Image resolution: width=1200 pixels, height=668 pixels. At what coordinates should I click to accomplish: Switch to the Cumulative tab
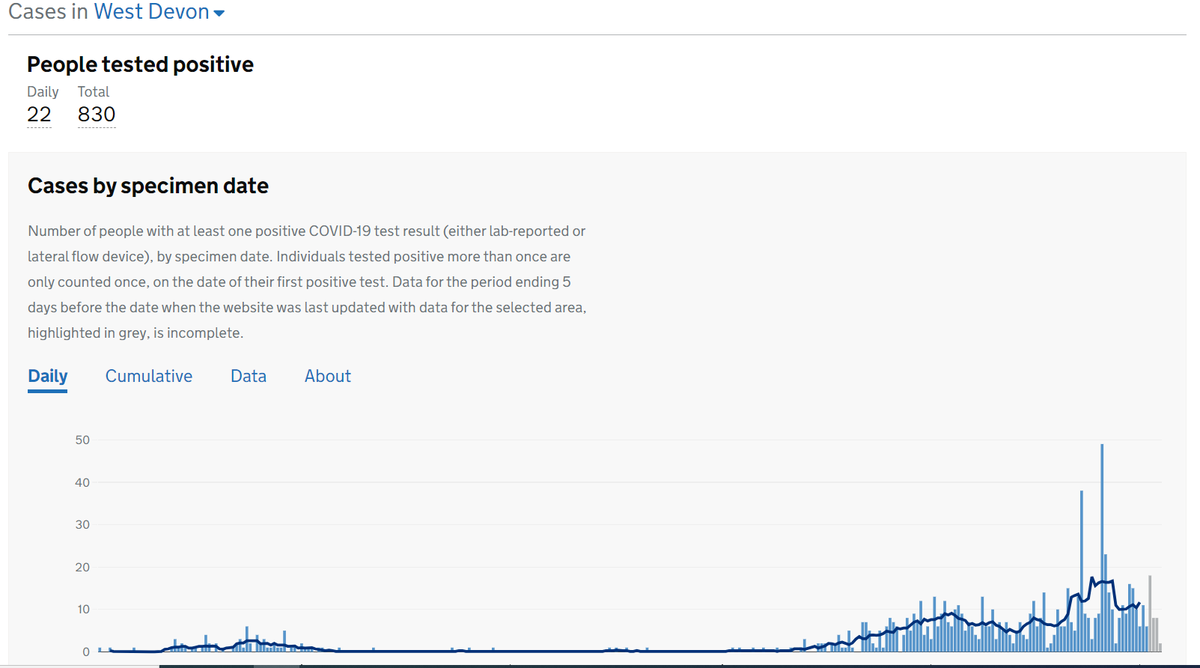(x=149, y=376)
